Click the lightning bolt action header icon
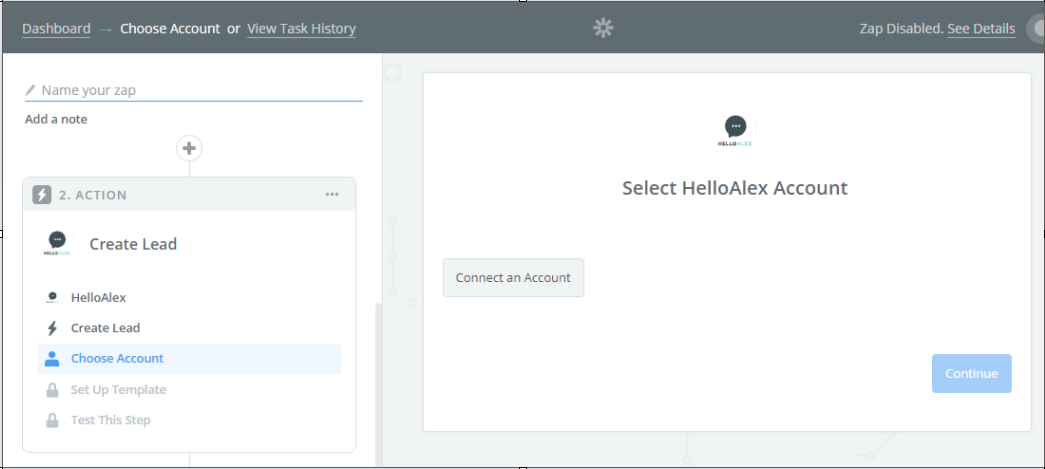The height and width of the screenshot is (469, 1045). [x=42, y=195]
